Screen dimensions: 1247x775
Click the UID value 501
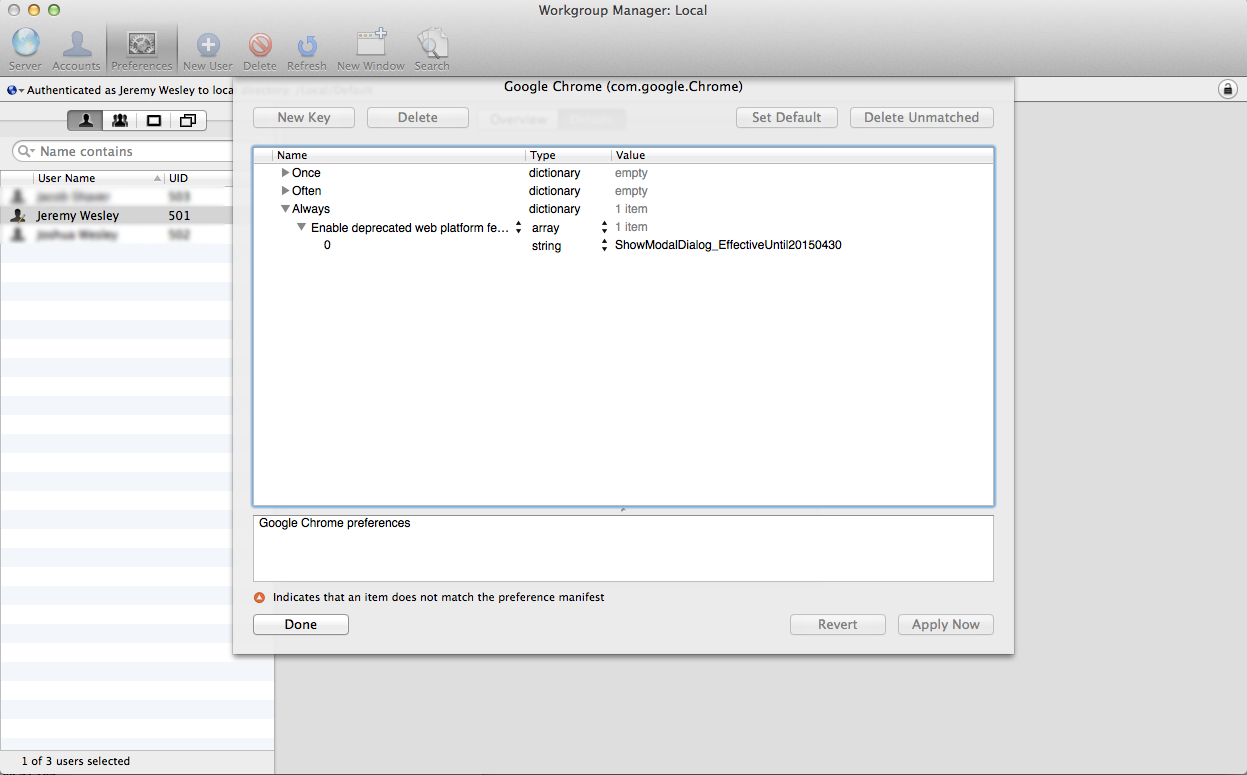[x=179, y=215]
